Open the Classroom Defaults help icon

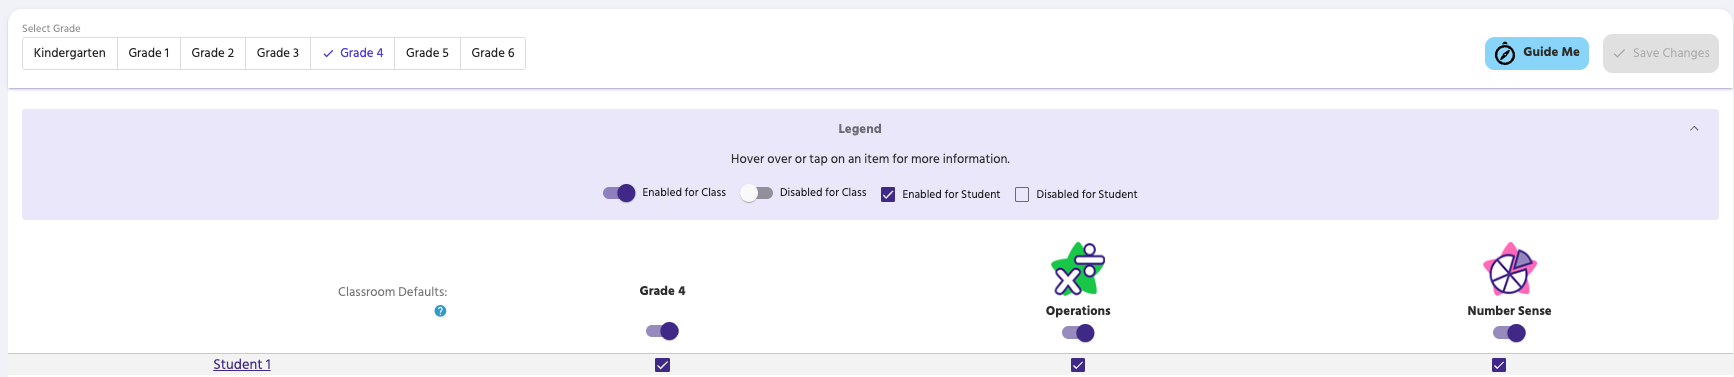tap(440, 311)
